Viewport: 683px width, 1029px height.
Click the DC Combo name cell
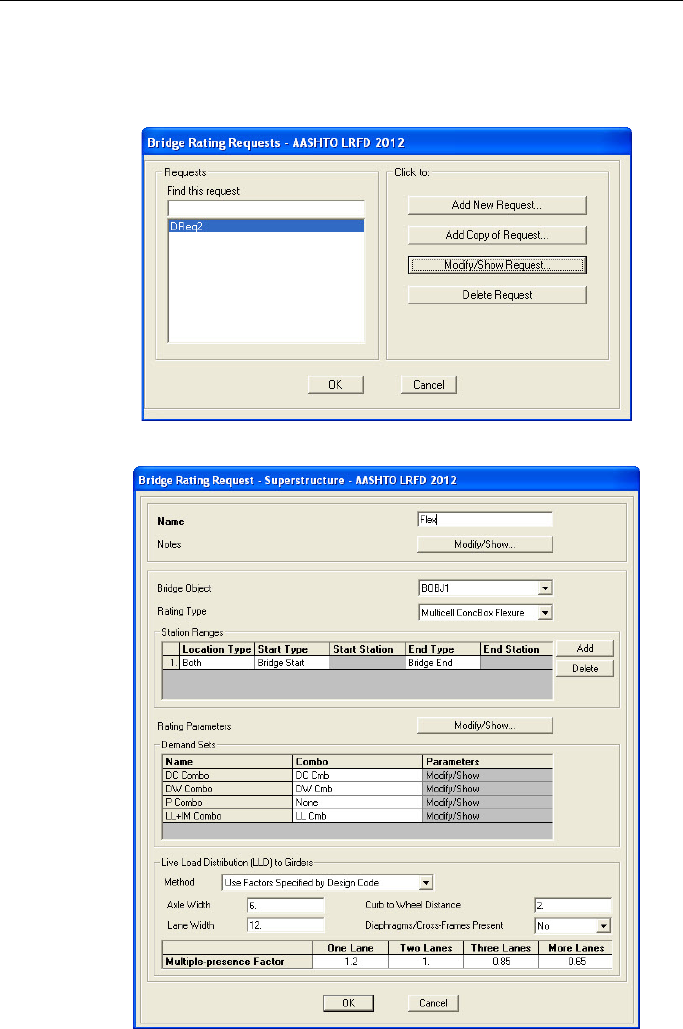coord(227,776)
